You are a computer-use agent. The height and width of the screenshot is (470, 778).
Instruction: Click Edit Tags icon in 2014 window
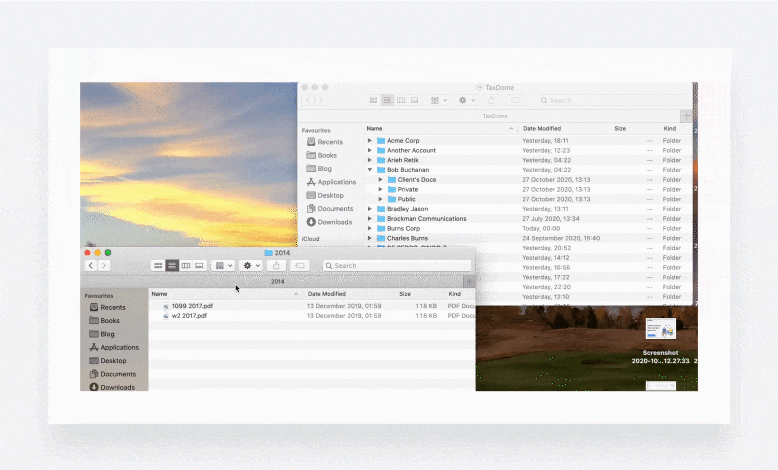(x=300, y=265)
